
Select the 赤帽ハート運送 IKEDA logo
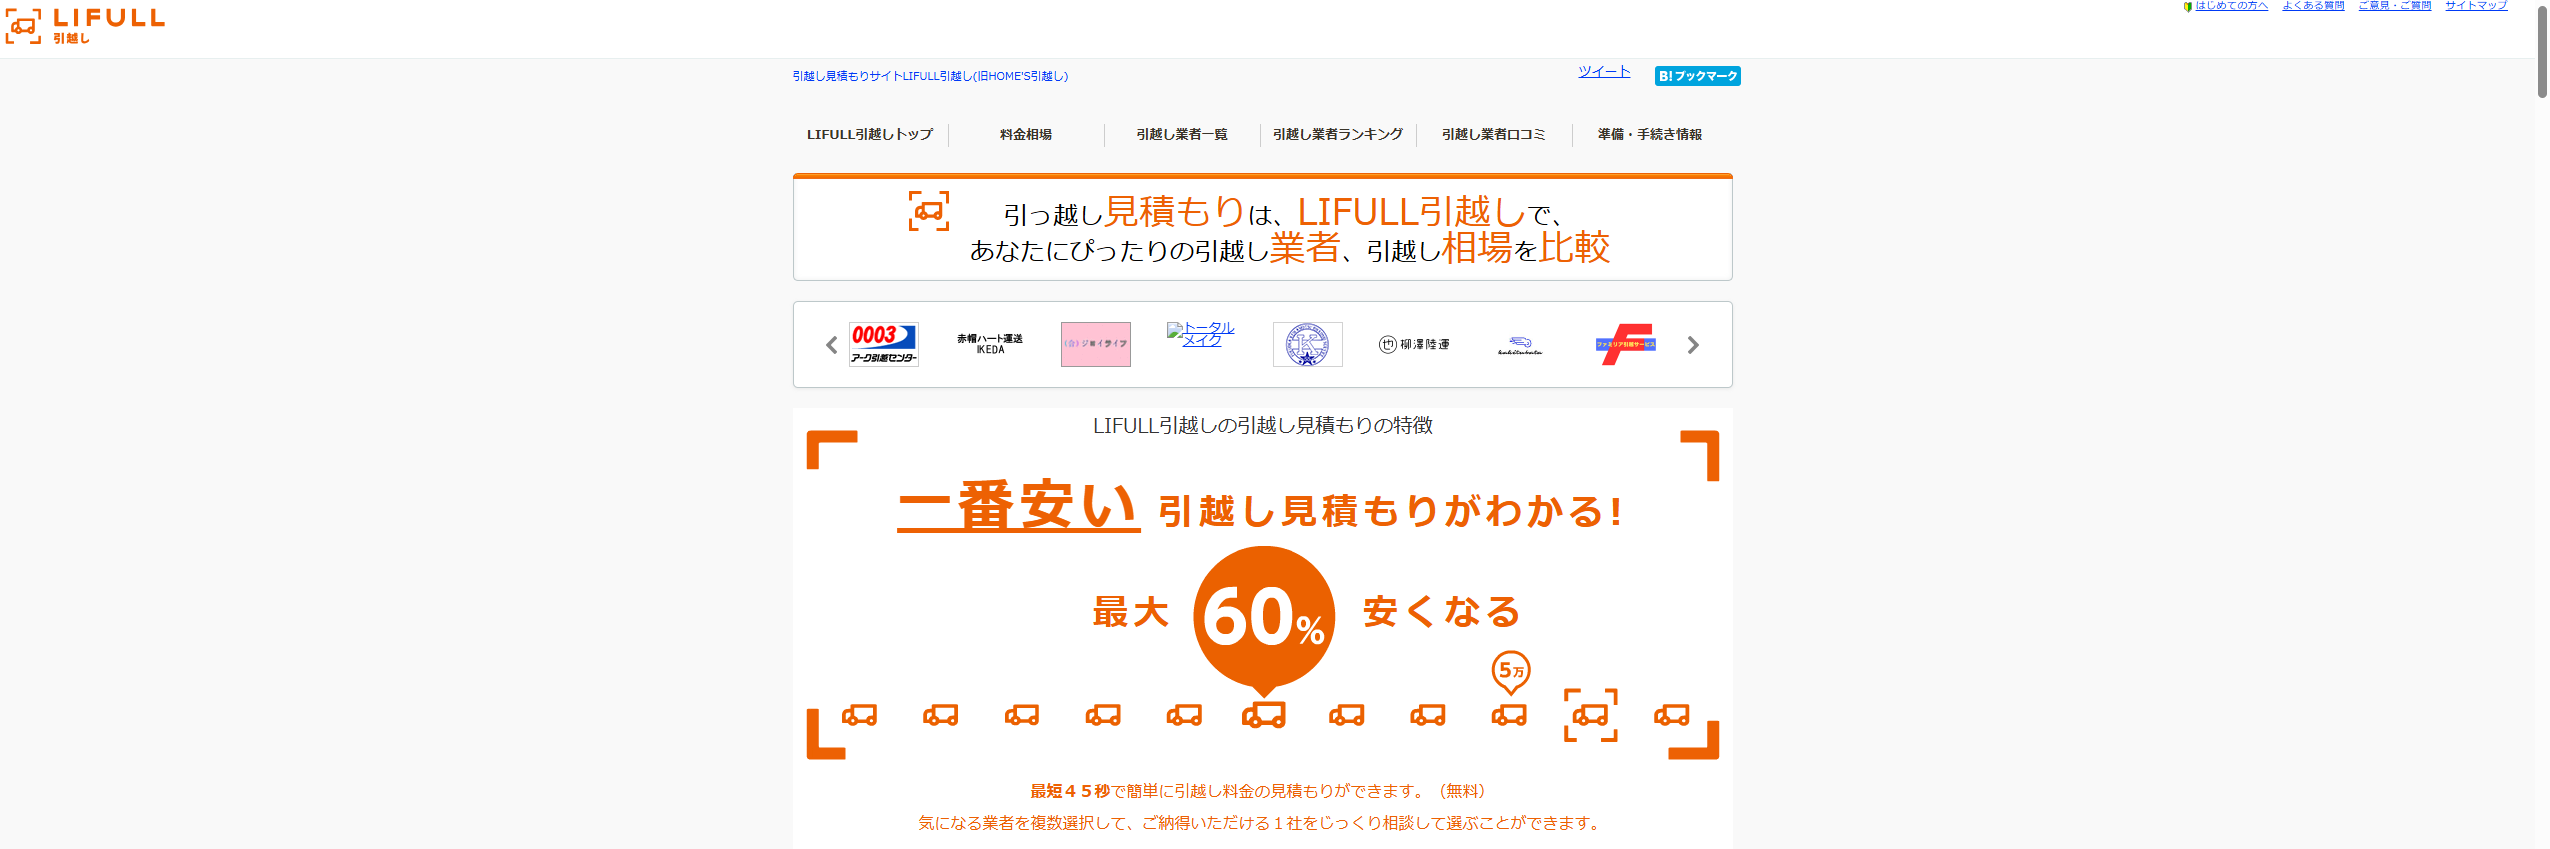990,344
